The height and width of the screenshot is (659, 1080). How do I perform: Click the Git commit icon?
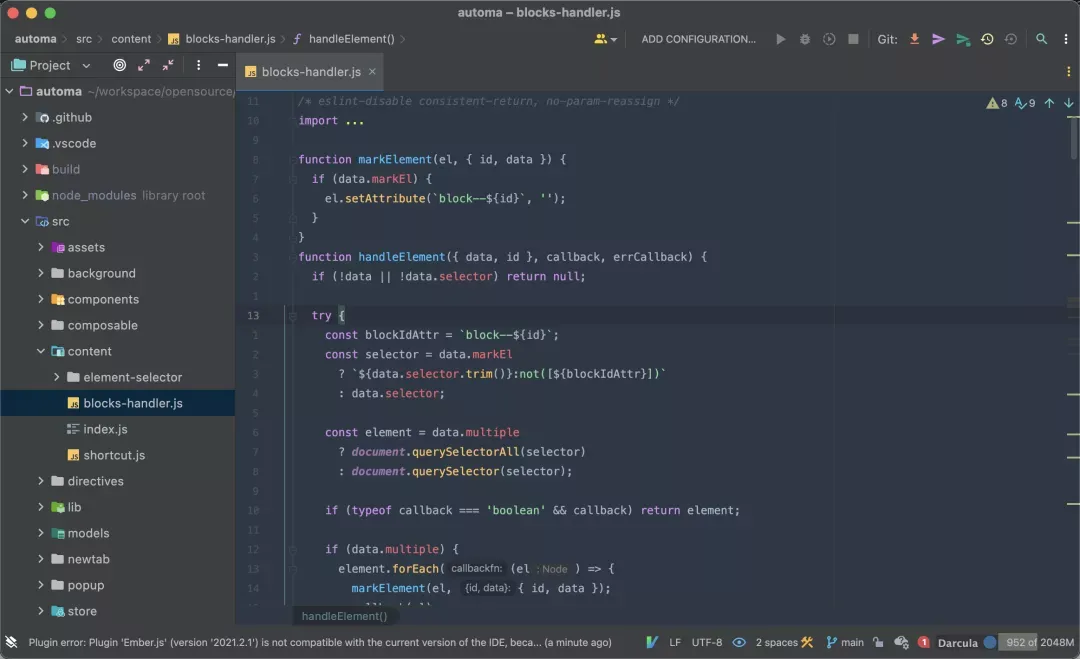pyautogui.click(x=938, y=39)
